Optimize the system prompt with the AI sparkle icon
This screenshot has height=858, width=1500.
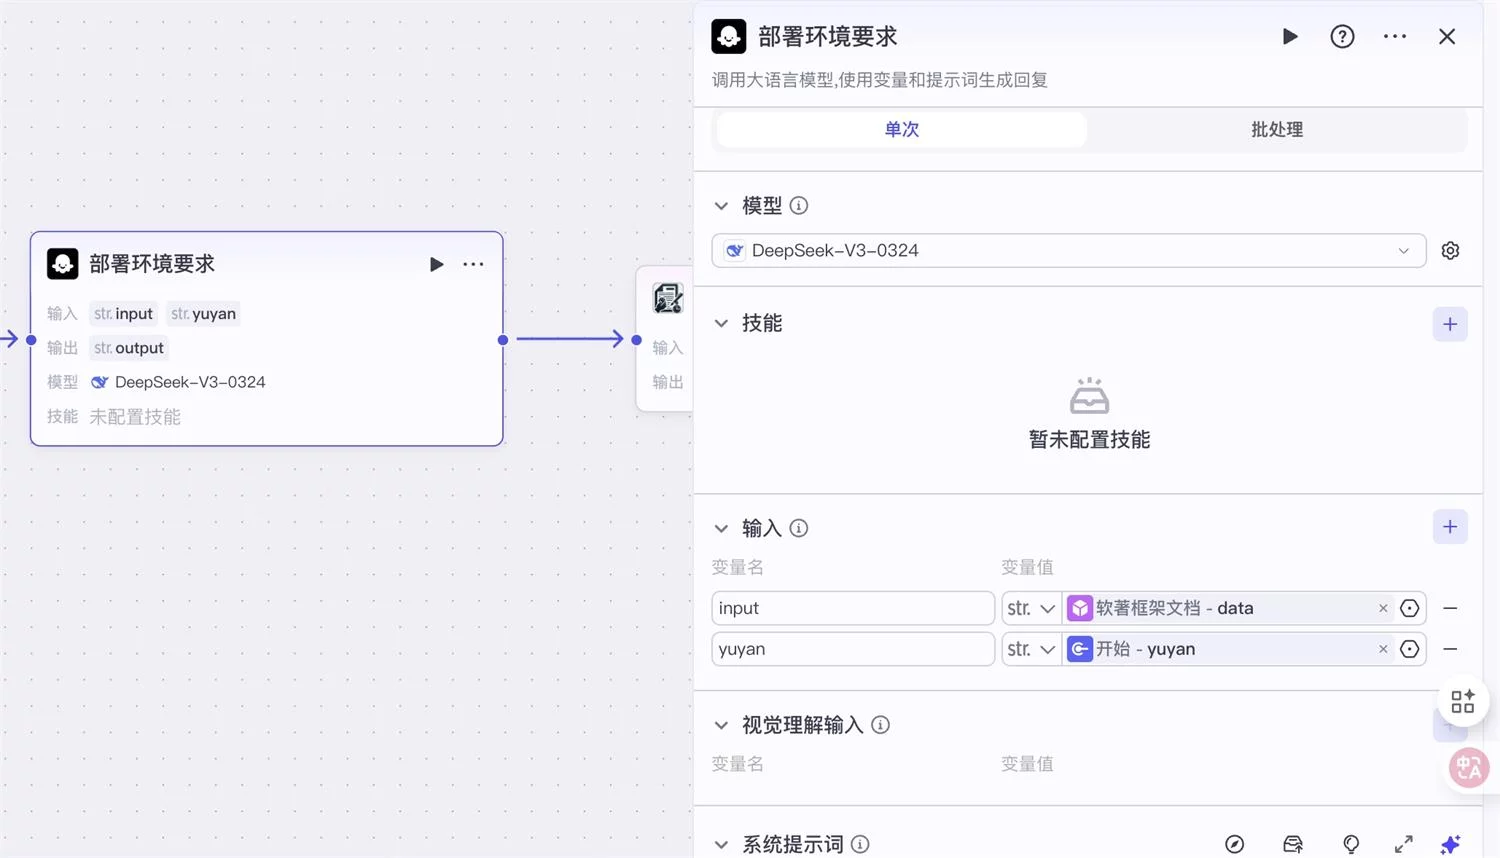pyautogui.click(x=1451, y=845)
